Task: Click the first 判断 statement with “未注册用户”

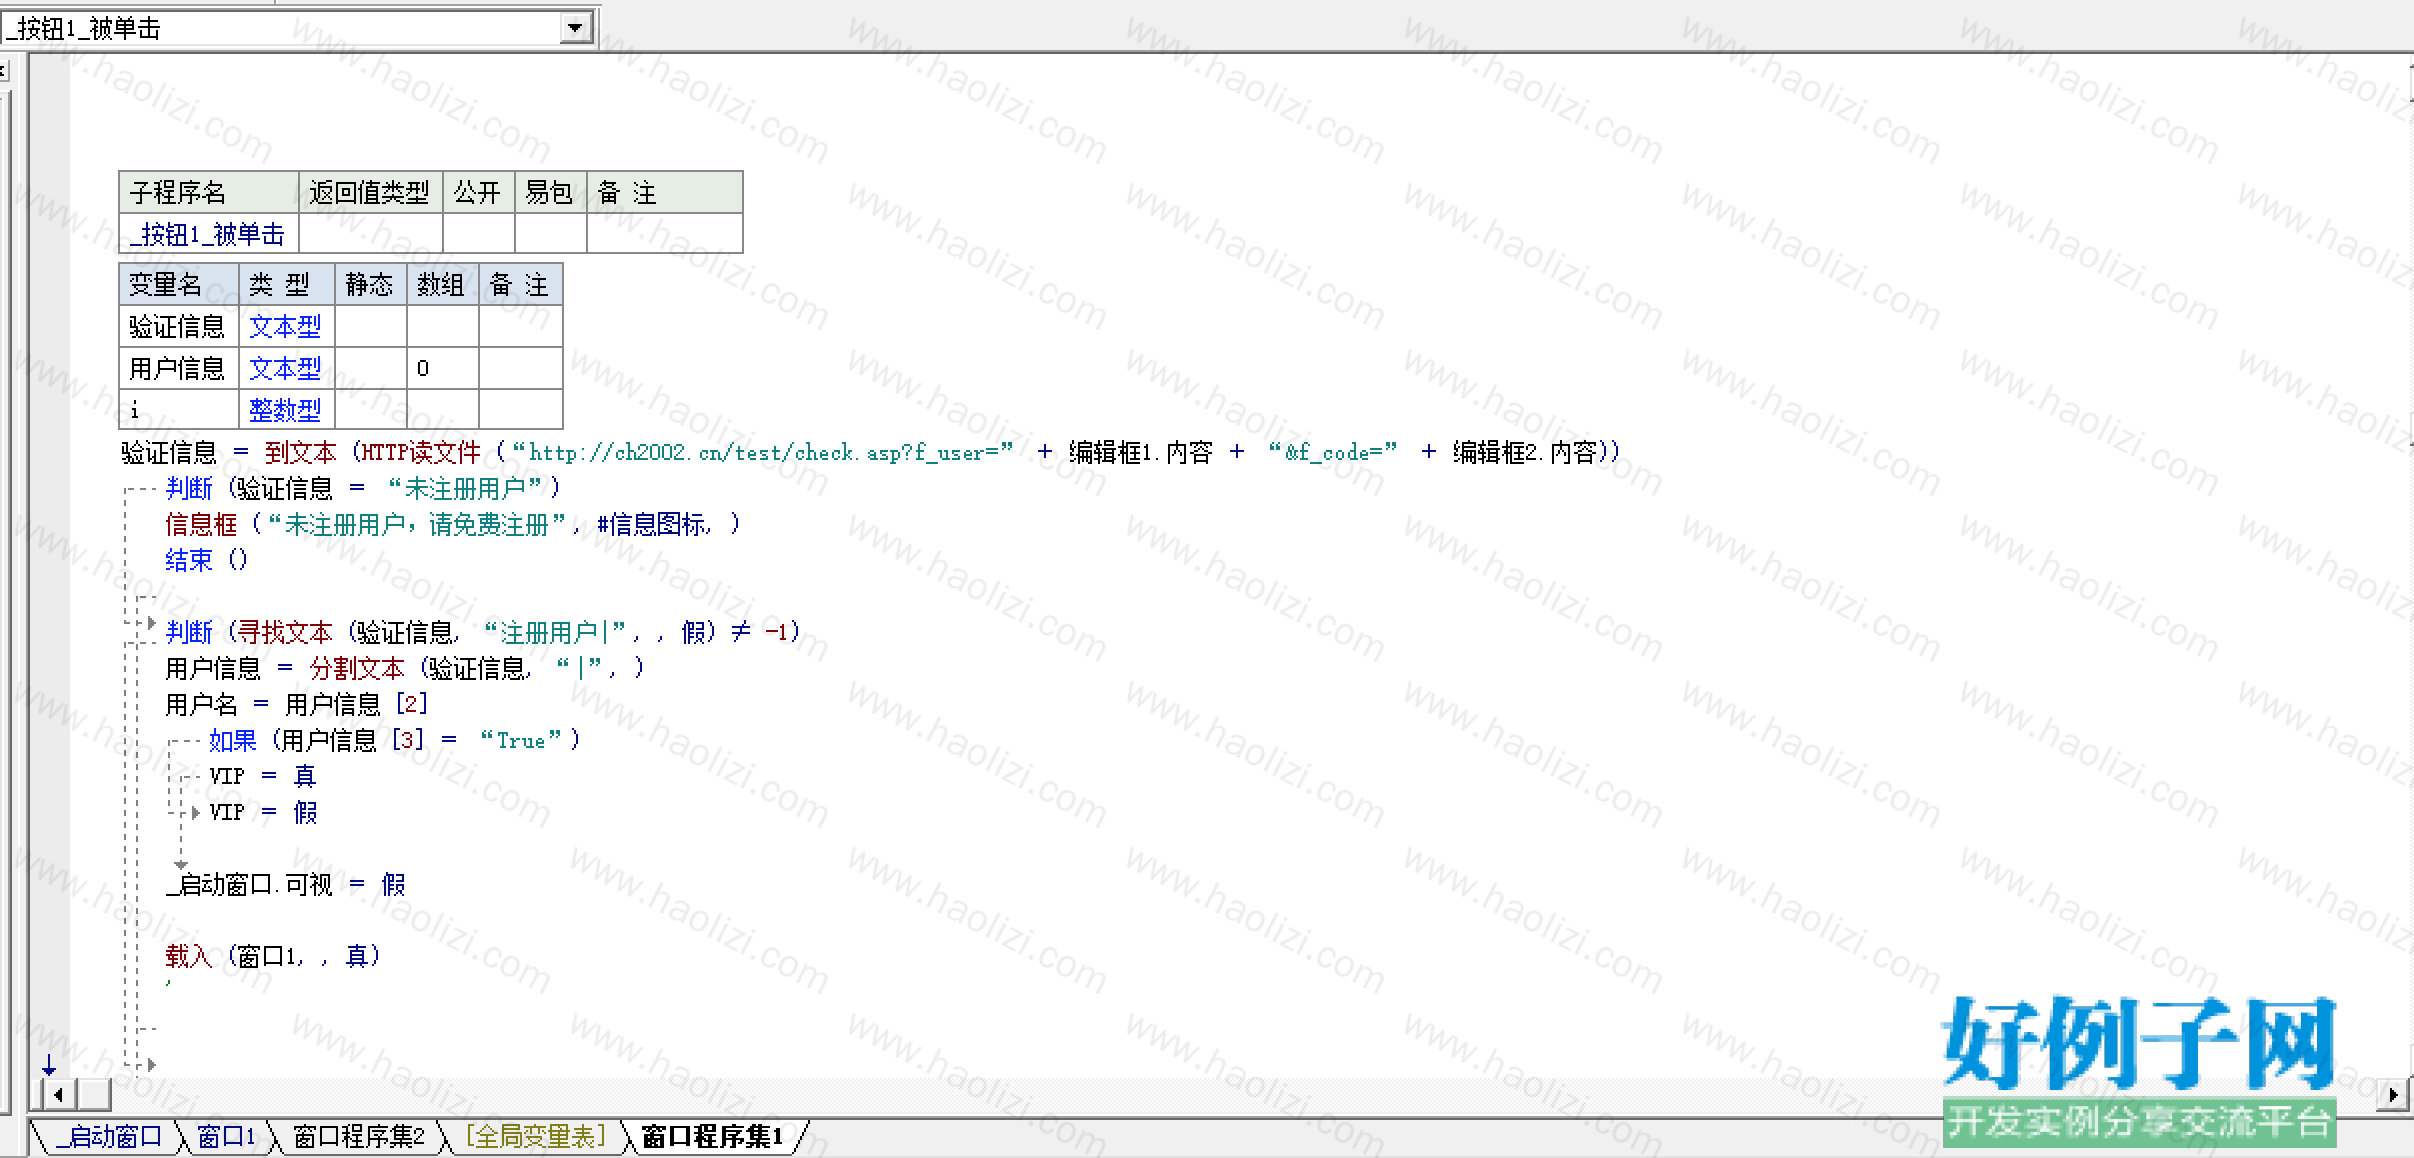Action: [362, 489]
